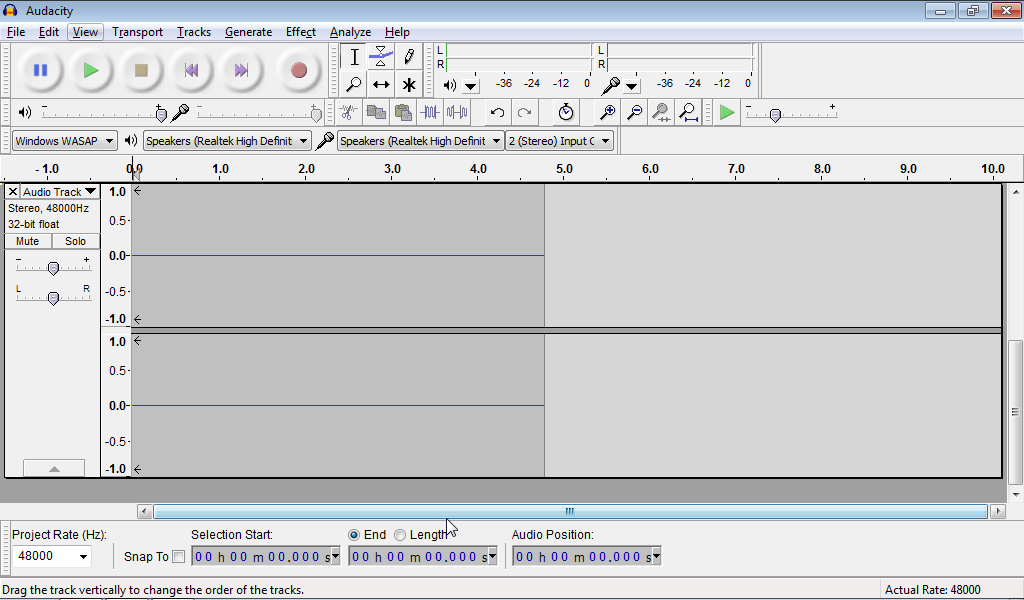Screen dimensions: 1024x600
Task: Open the output meter dropdown arrow
Action: 471,86
